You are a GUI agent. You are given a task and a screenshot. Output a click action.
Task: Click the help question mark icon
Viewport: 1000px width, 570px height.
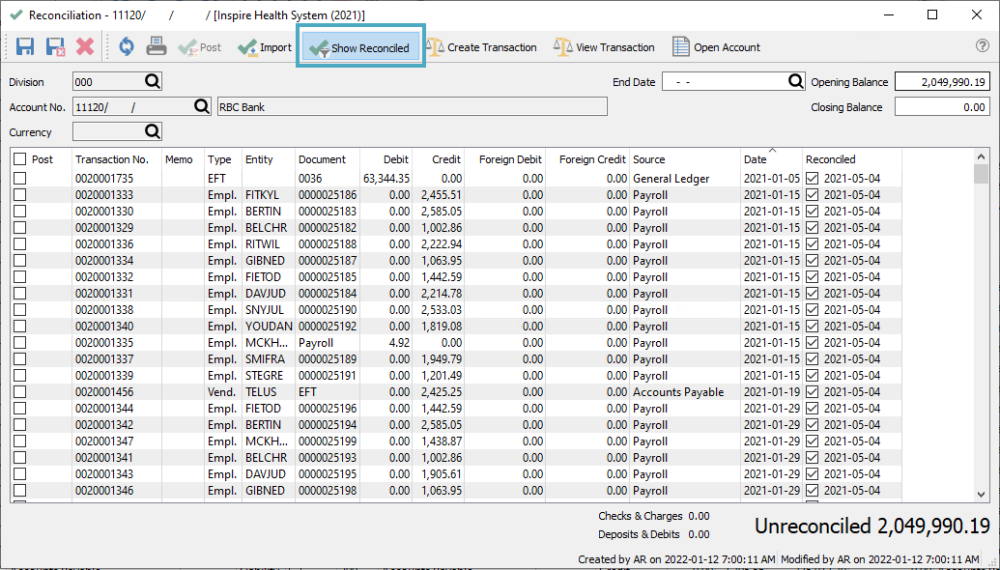[x=982, y=46]
